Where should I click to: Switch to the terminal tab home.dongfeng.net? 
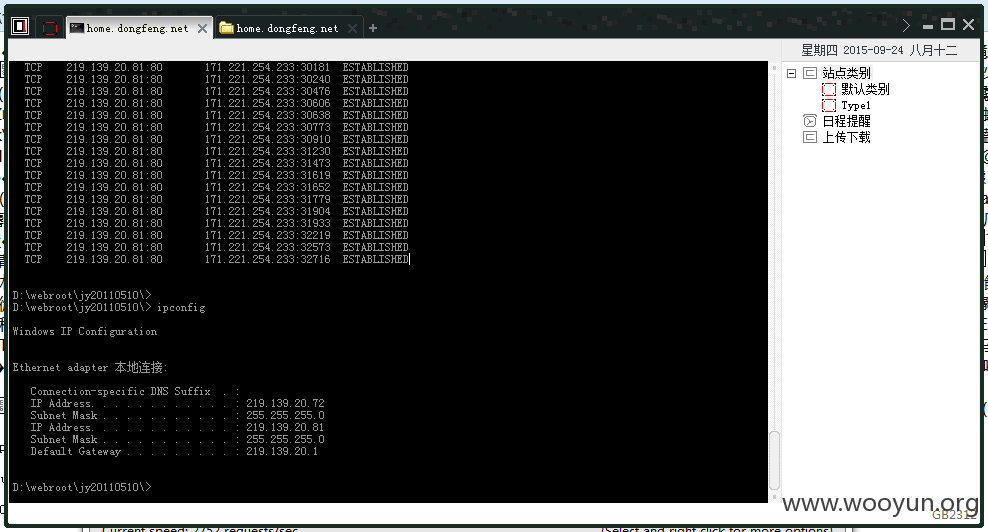coord(137,28)
